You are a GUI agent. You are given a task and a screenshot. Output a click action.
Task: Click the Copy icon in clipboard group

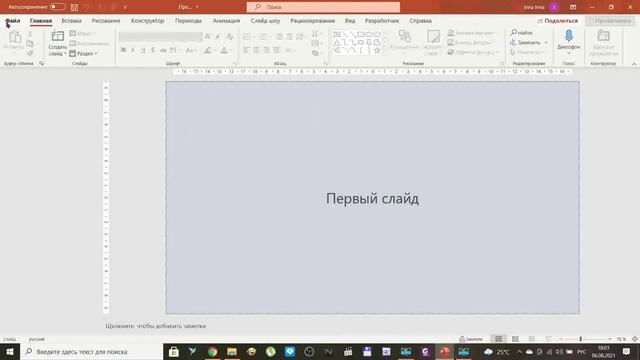pos(30,44)
